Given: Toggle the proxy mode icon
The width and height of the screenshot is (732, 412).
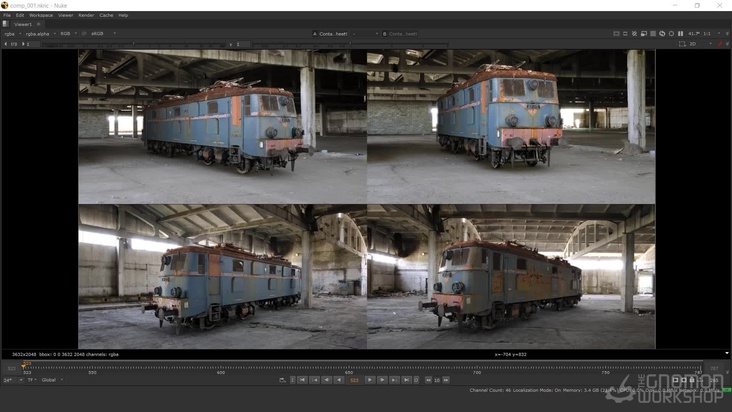Looking at the screenshot, I should click(625, 34).
